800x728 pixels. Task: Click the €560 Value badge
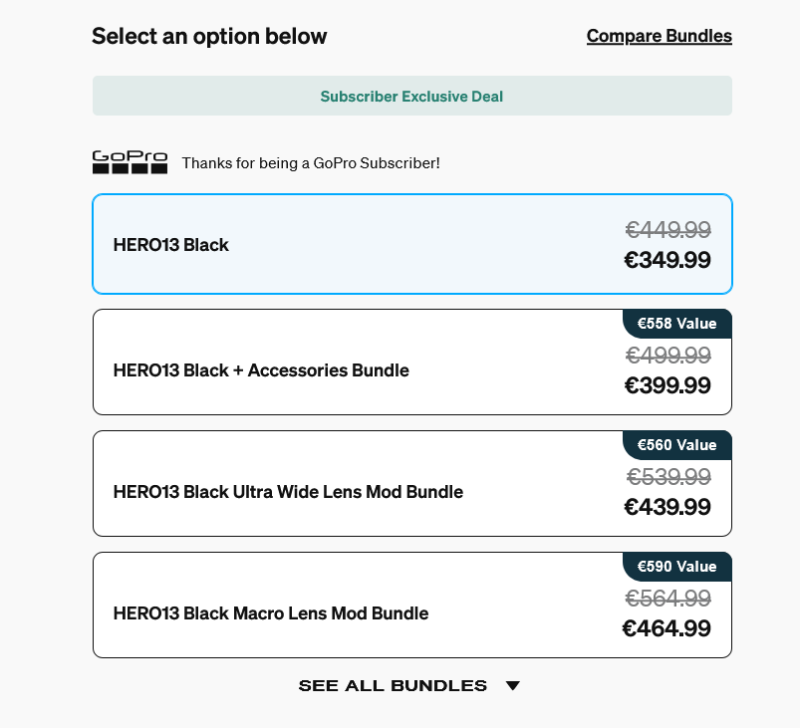coord(677,445)
